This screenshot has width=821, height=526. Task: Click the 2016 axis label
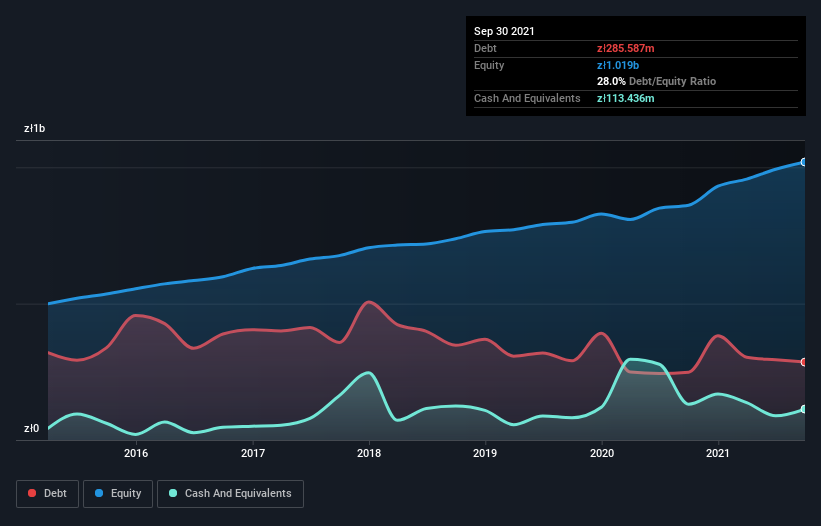pyautogui.click(x=136, y=453)
